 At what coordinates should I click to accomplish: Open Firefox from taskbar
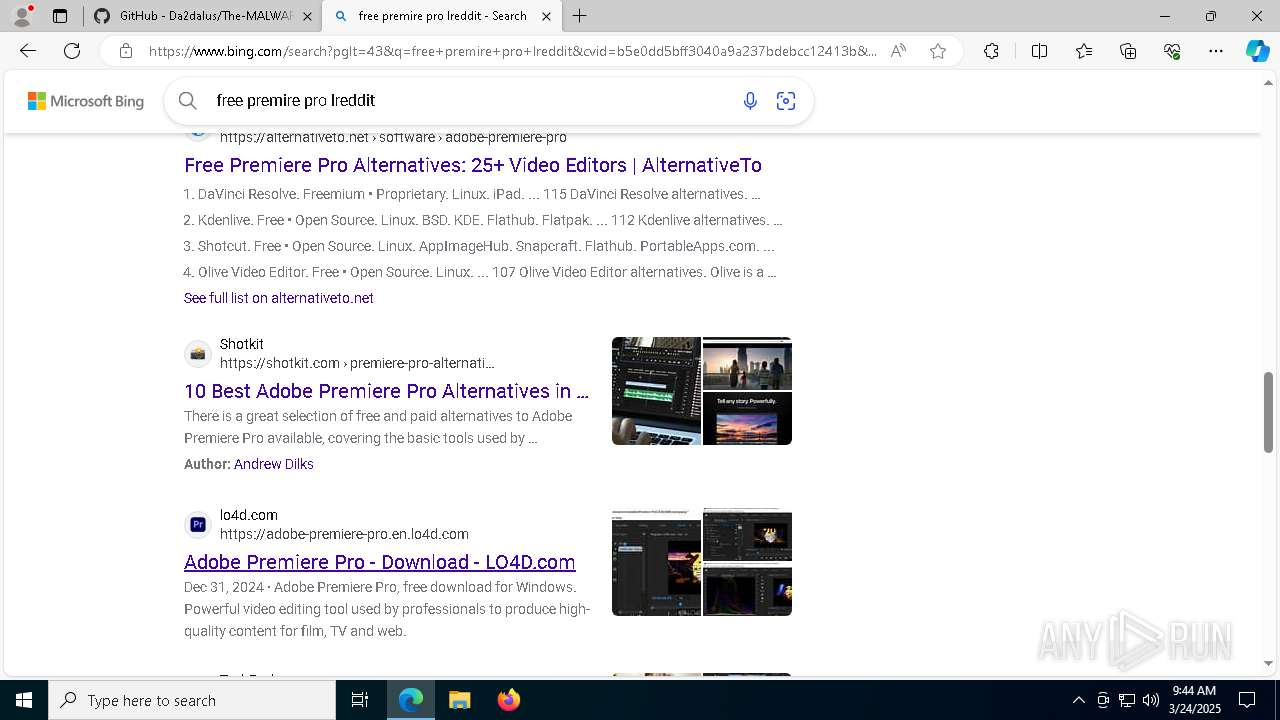click(x=508, y=700)
